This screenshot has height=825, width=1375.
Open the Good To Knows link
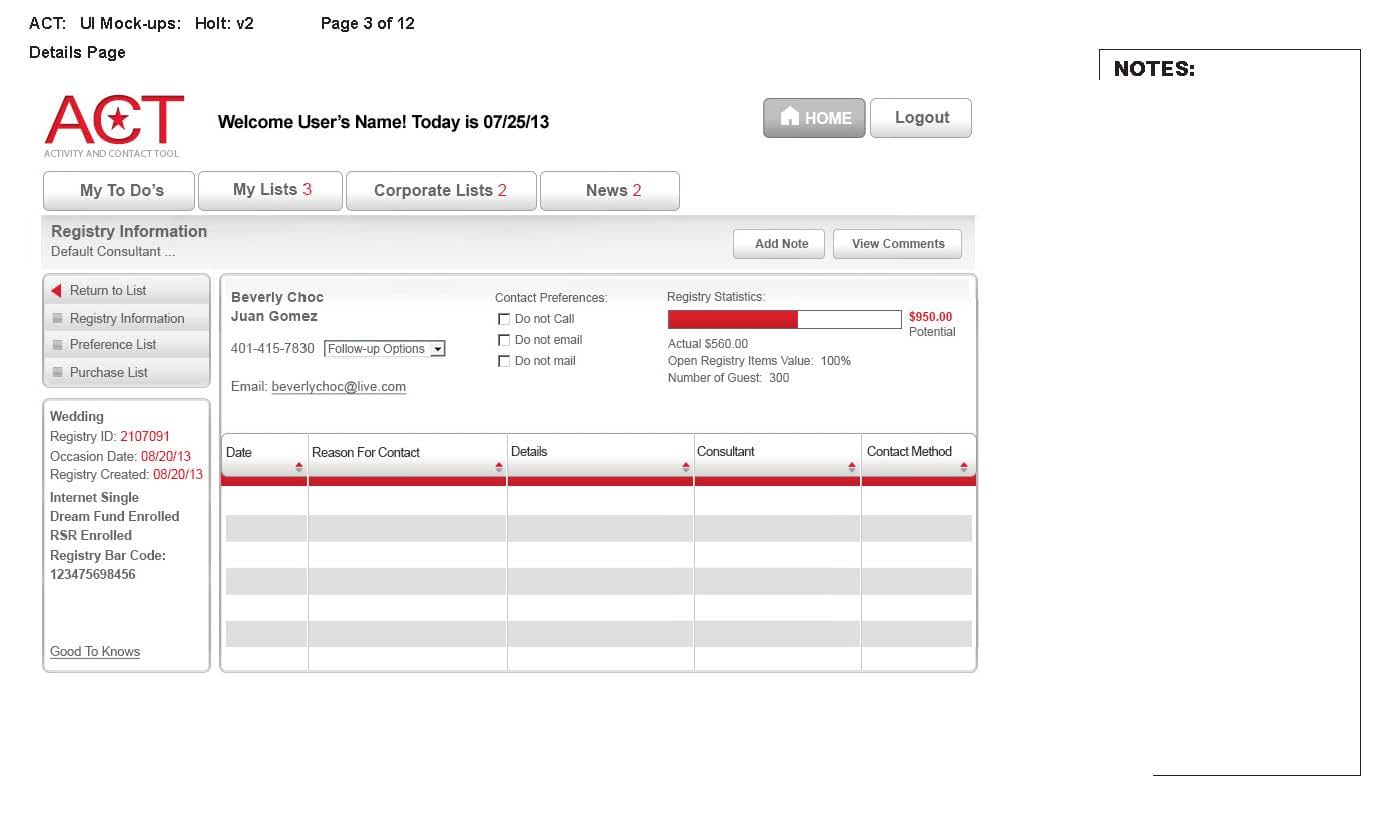click(x=95, y=652)
